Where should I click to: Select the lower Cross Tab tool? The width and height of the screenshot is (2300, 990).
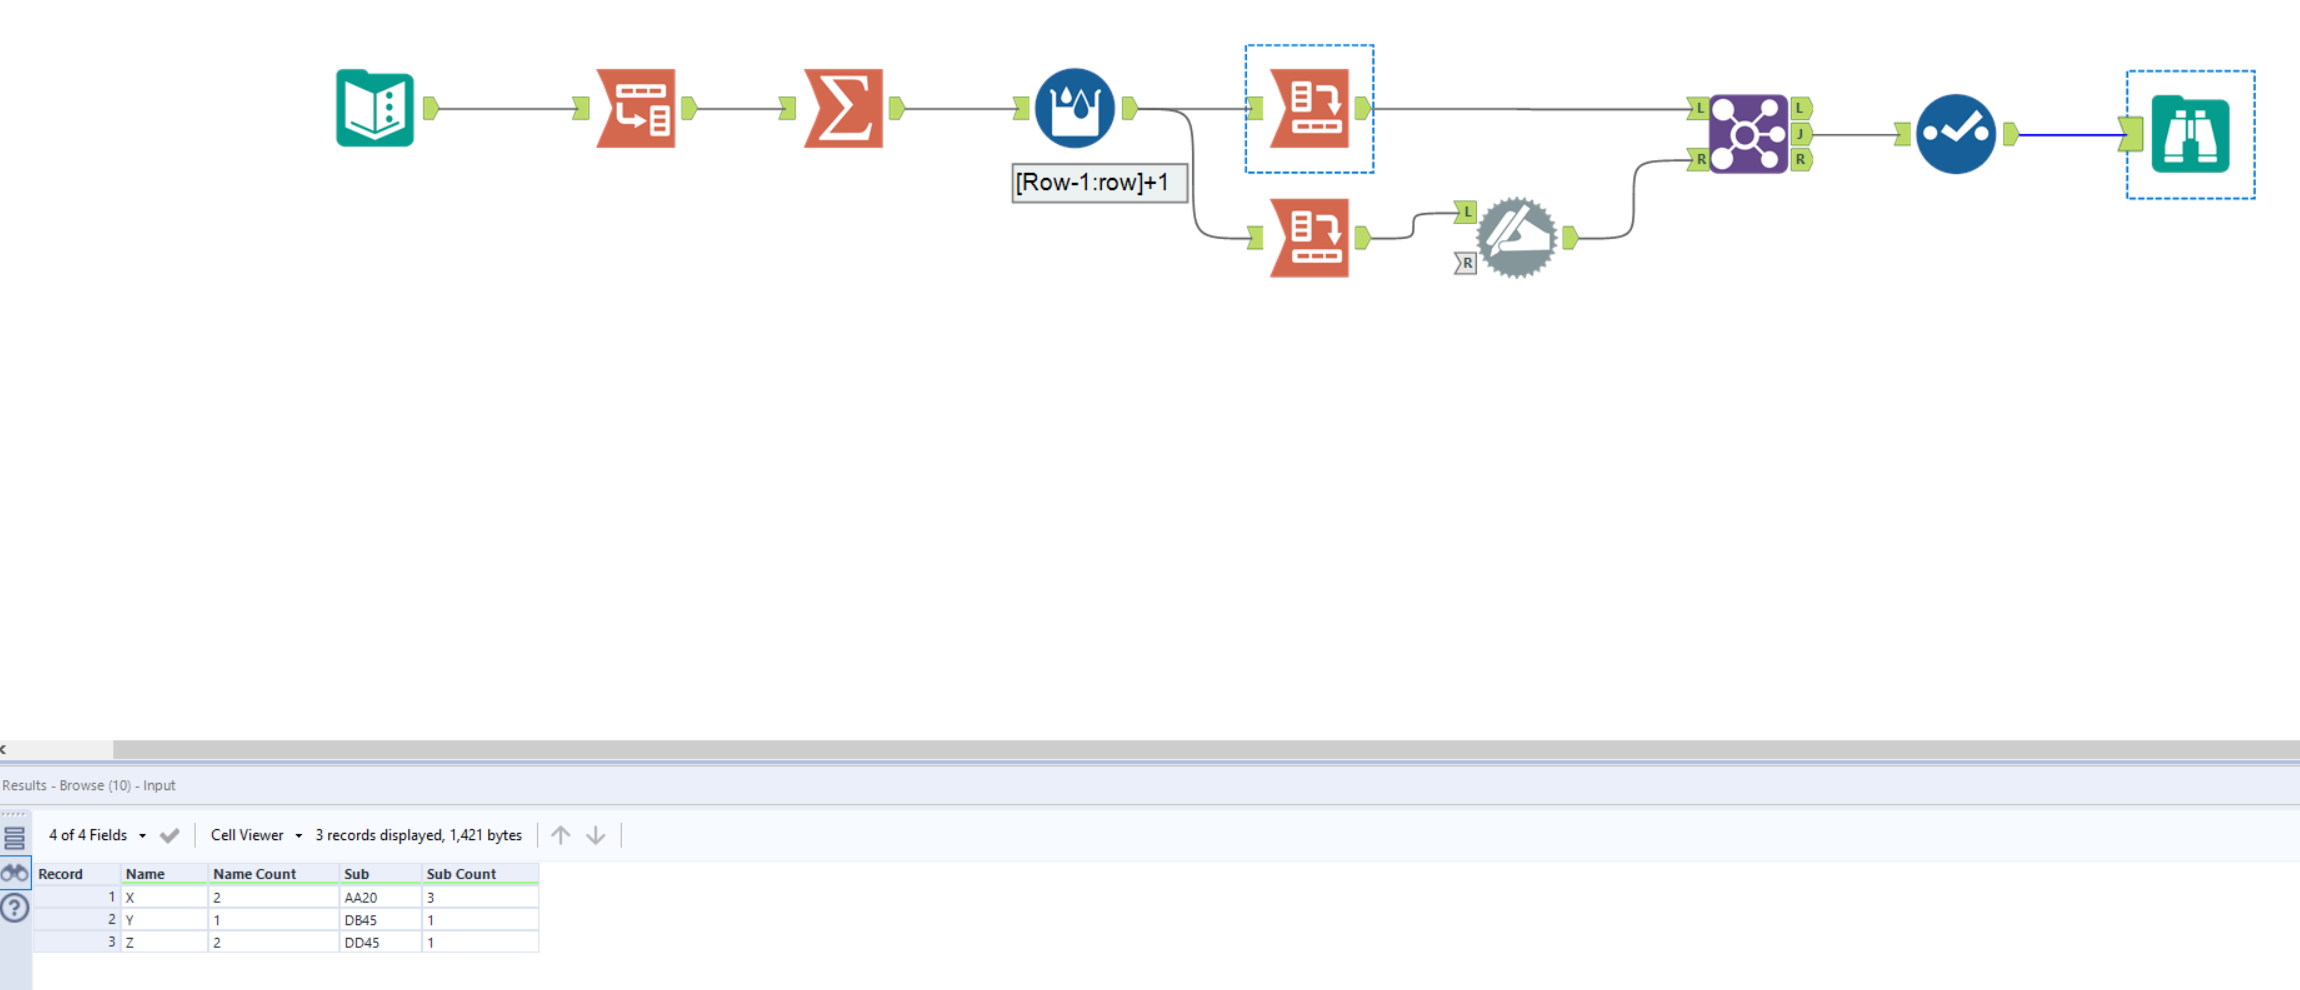pyautogui.click(x=1310, y=237)
